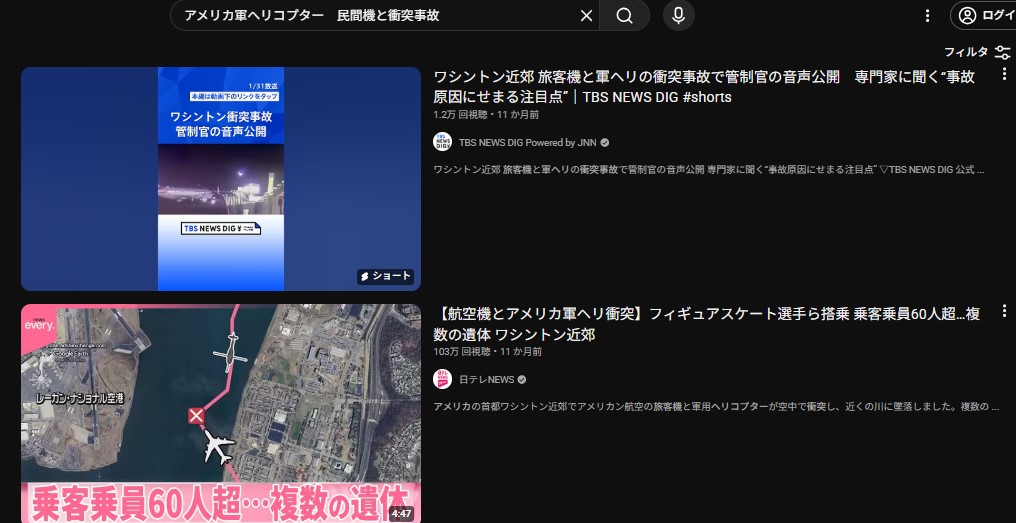Start voice search with the microphone icon
Image resolution: width=1016 pixels, height=523 pixels.
pyautogui.click(x=678, y=16)
